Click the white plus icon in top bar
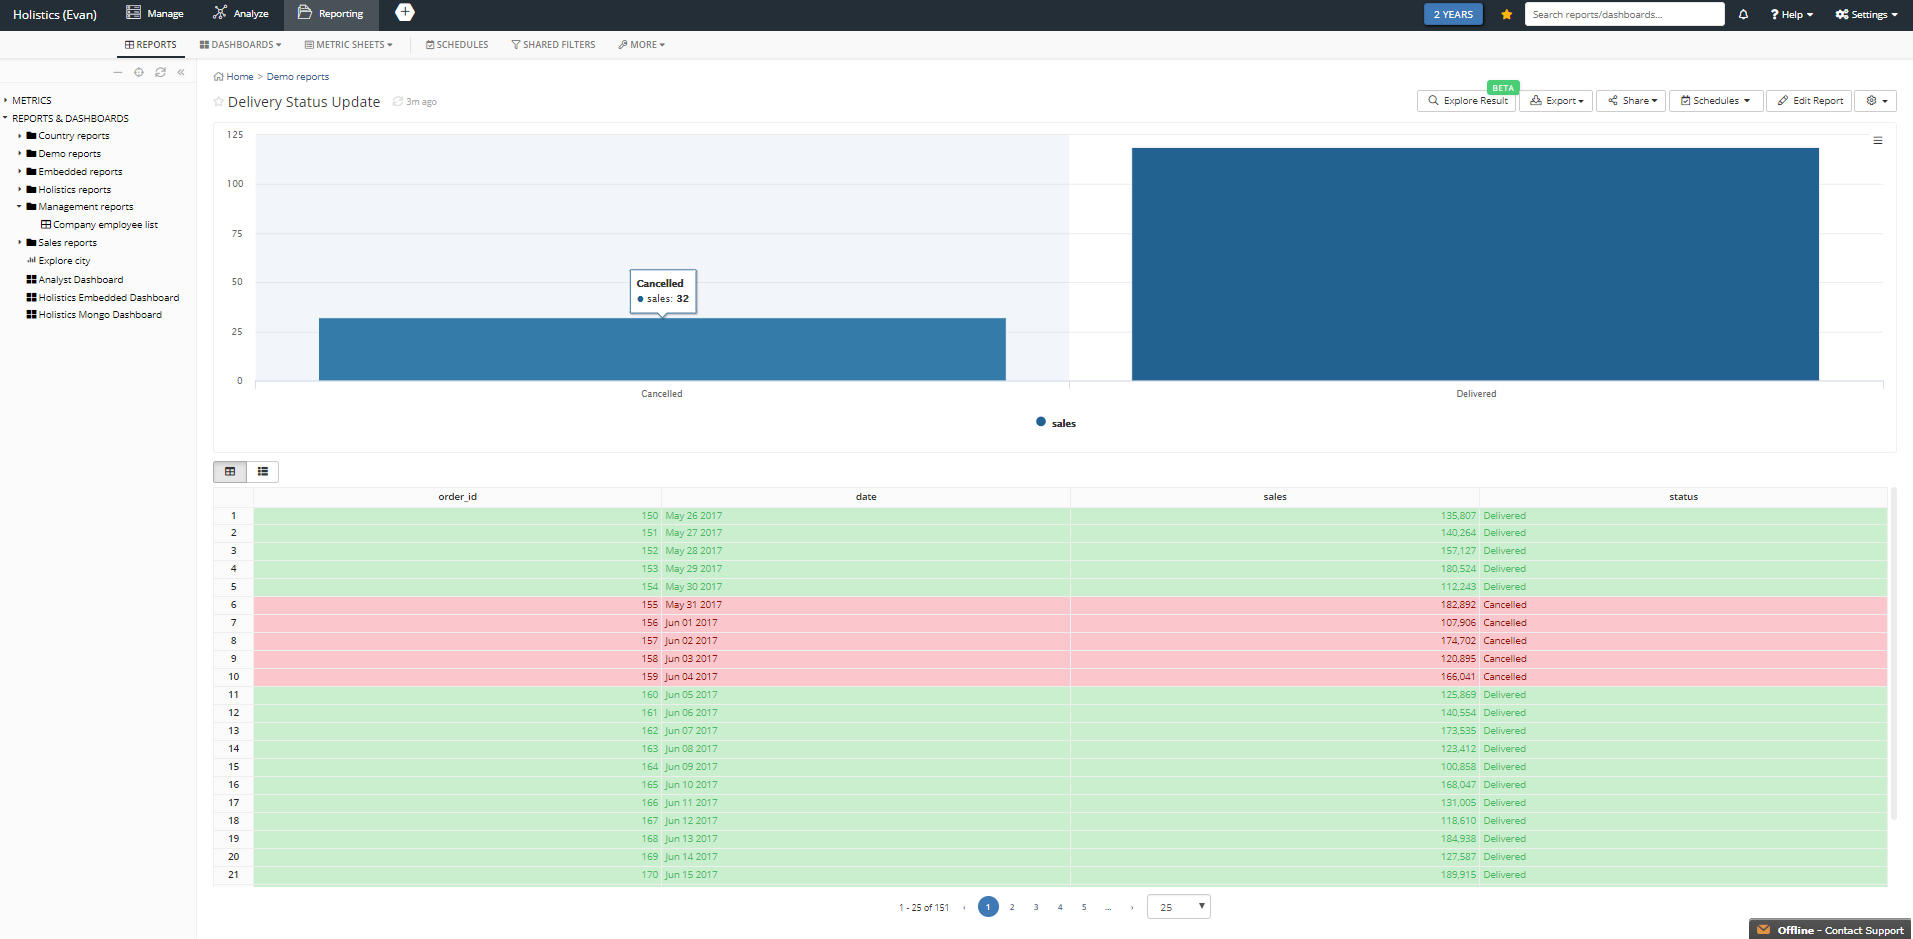1913x939 pixels. pyautogui.click(x=405, y=13)
